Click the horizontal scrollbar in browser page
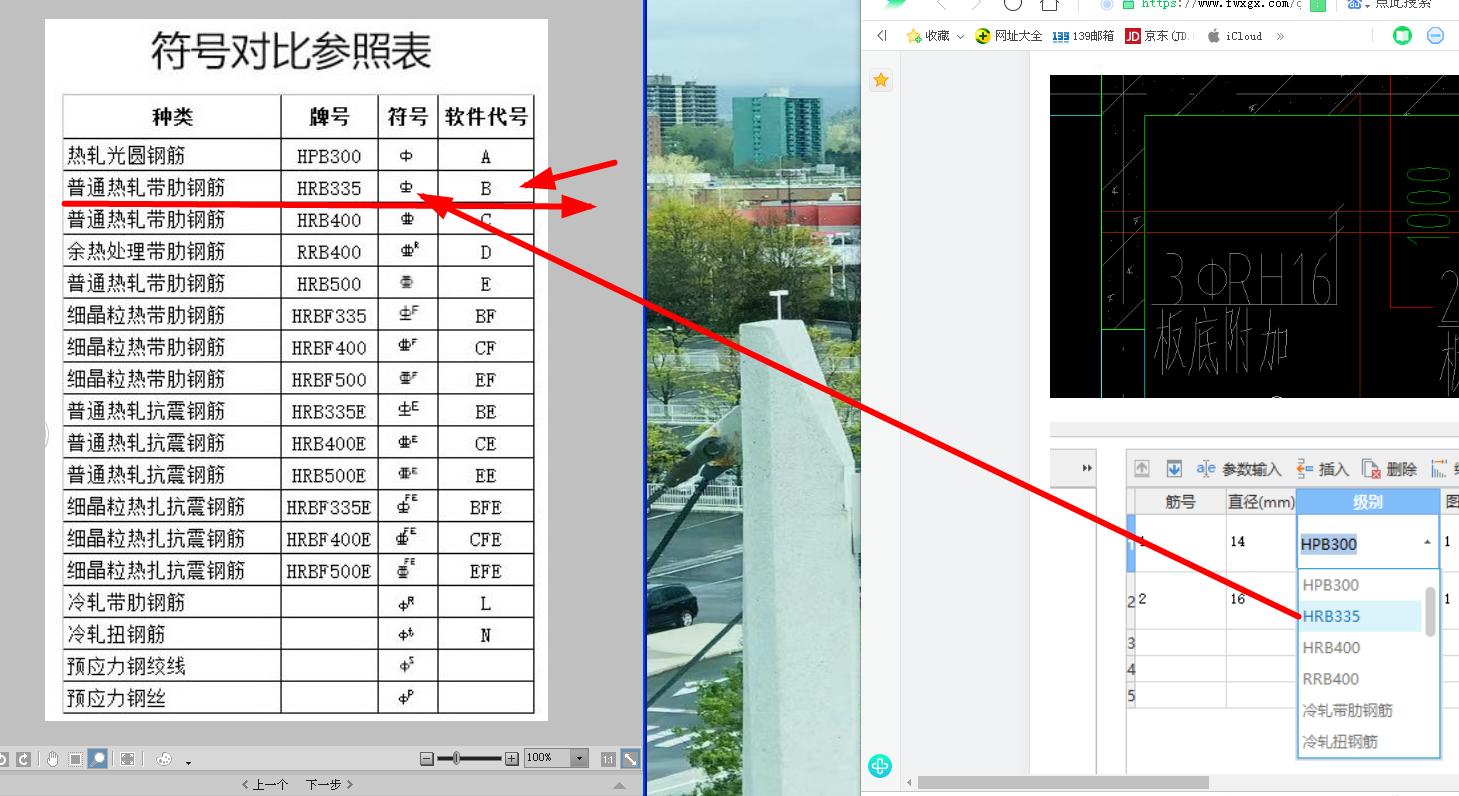This screenshot has height=796, width=1459. (1063, 782)
